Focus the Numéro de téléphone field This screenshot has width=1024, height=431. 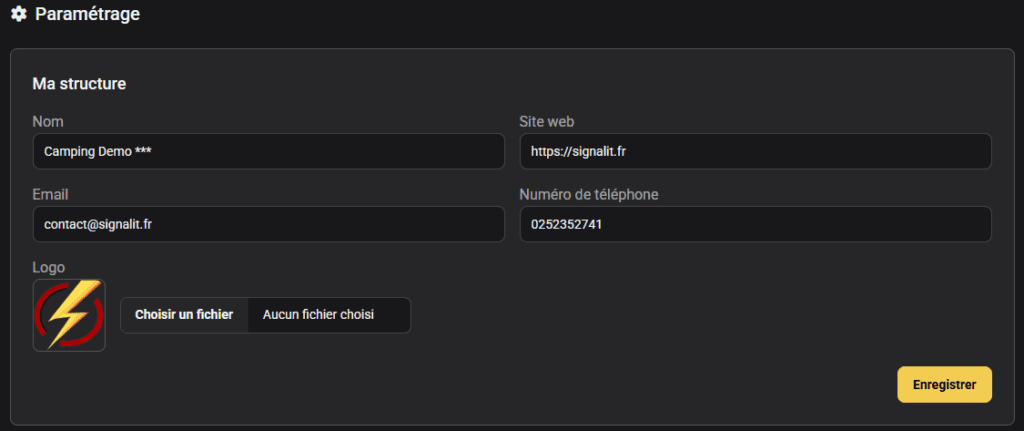[756, 225]
